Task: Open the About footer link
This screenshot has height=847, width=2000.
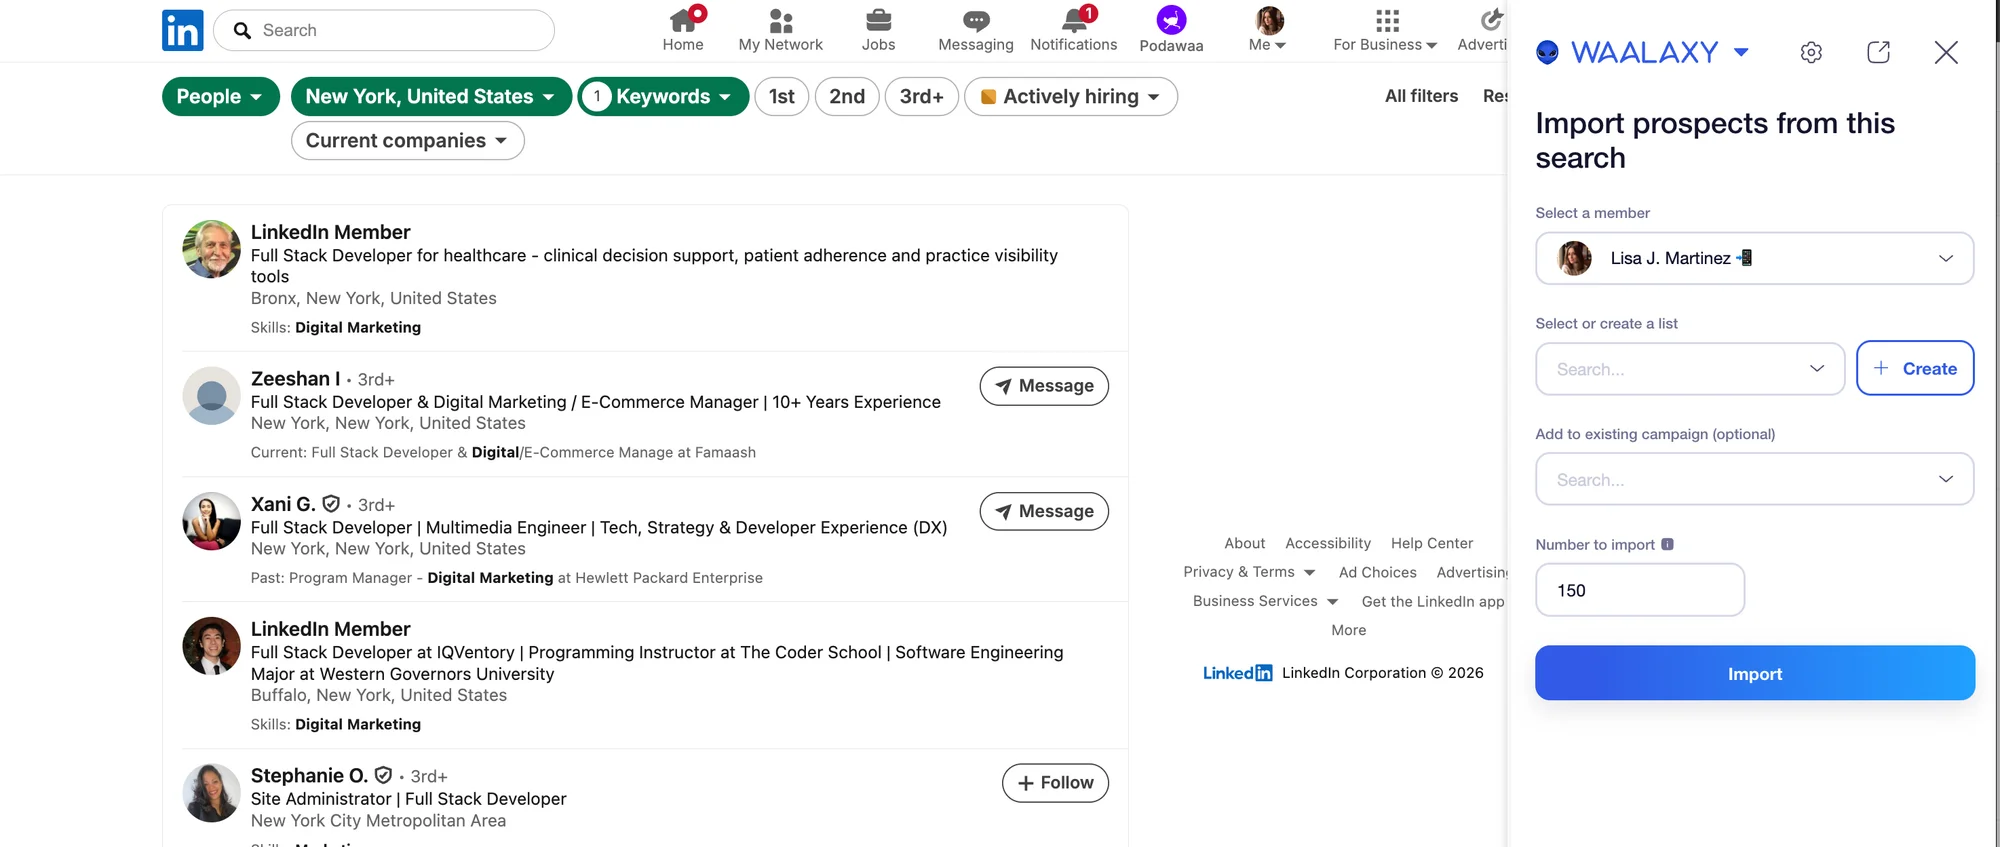Action: [x=1245, y=543]
